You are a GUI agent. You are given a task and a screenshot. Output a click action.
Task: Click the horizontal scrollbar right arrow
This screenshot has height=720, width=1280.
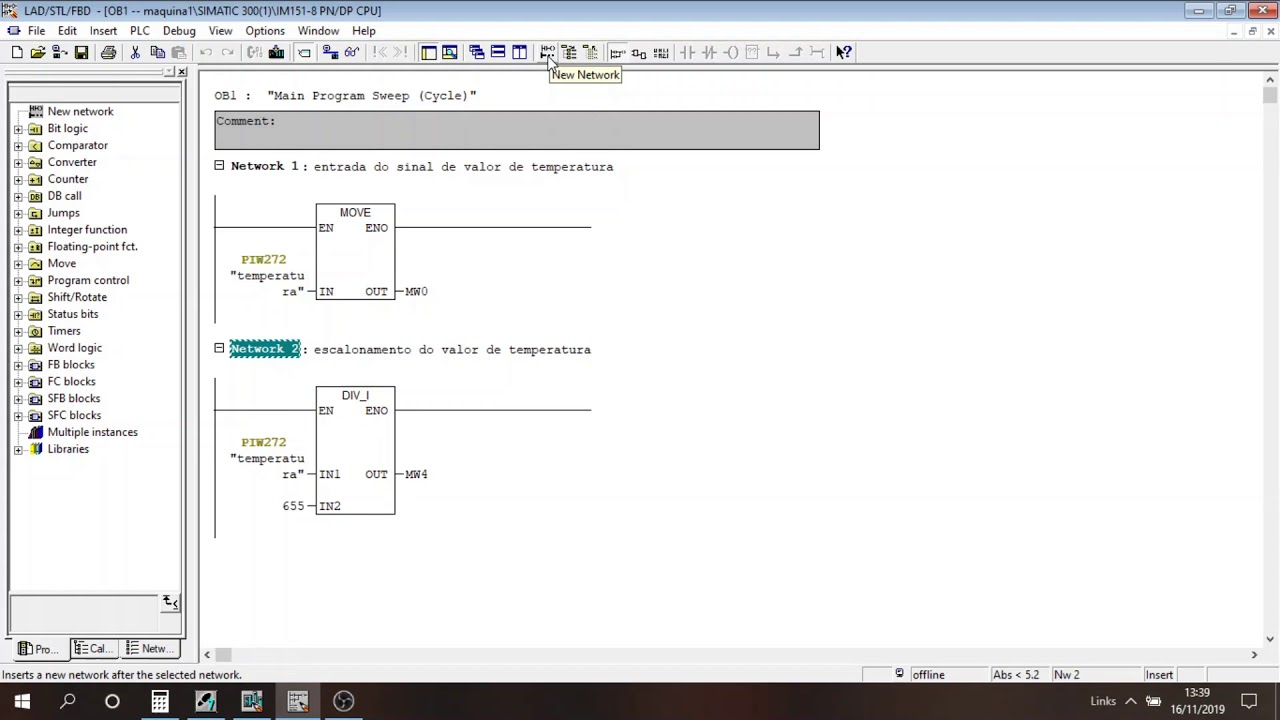coord(1254,655)
